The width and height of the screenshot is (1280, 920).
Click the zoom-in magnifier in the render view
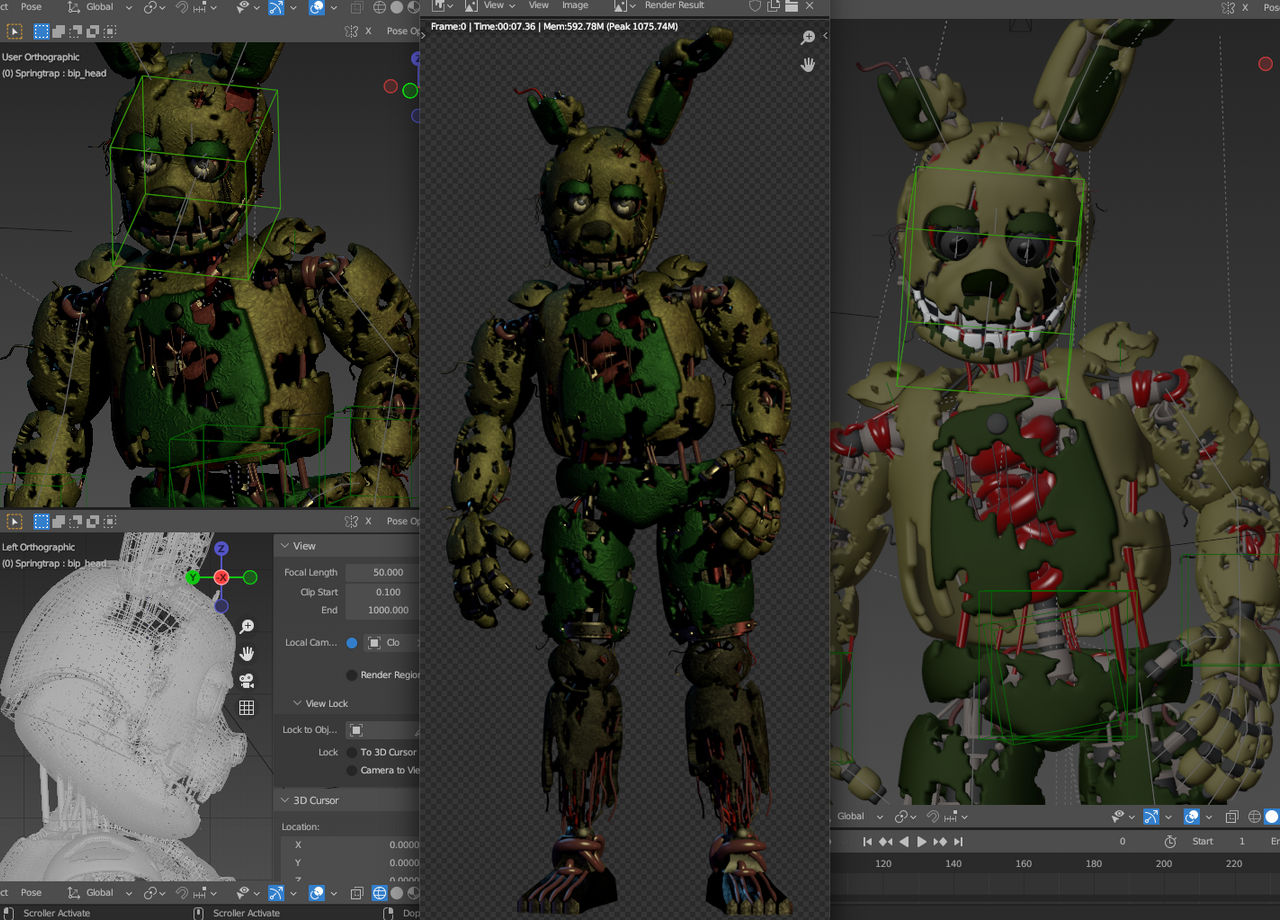pos(808,37)
